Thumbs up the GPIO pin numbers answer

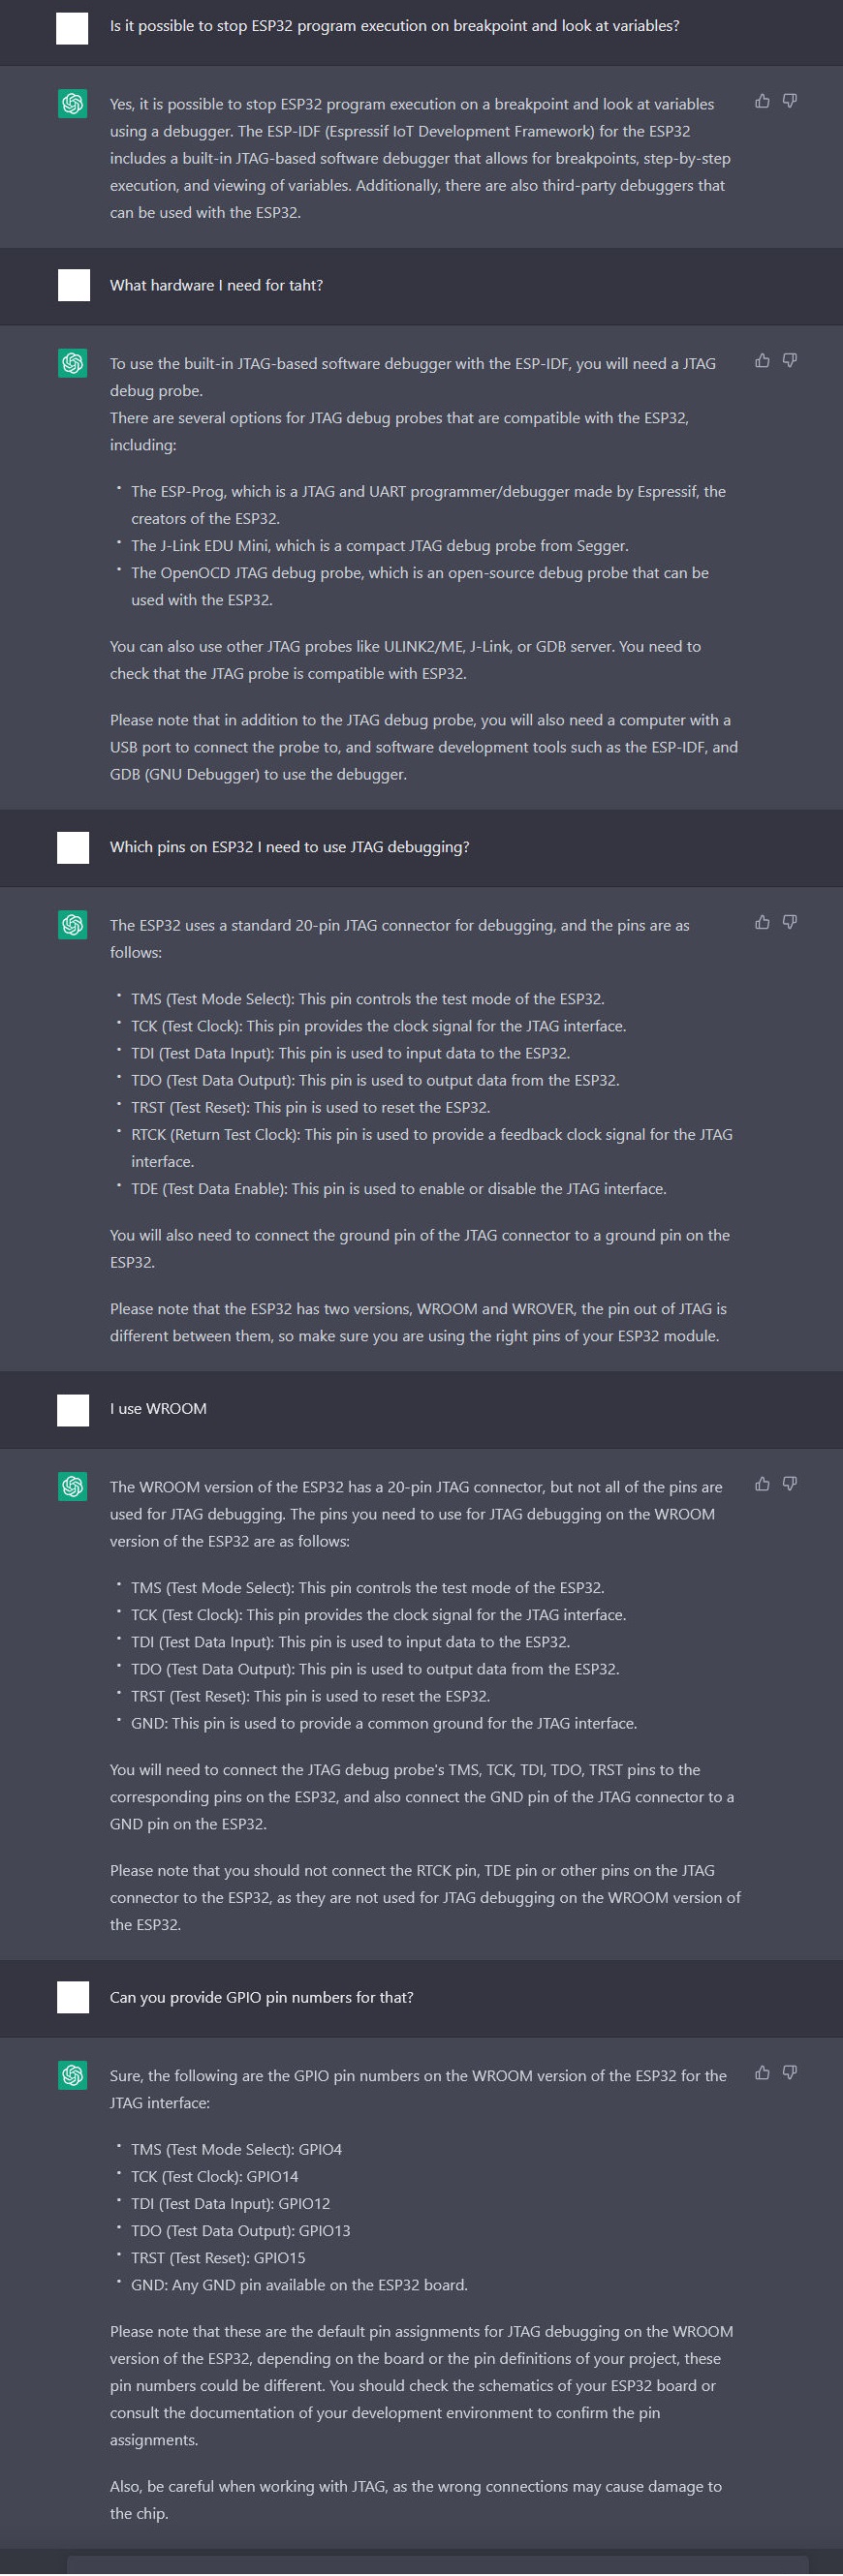coord(762,2073)
